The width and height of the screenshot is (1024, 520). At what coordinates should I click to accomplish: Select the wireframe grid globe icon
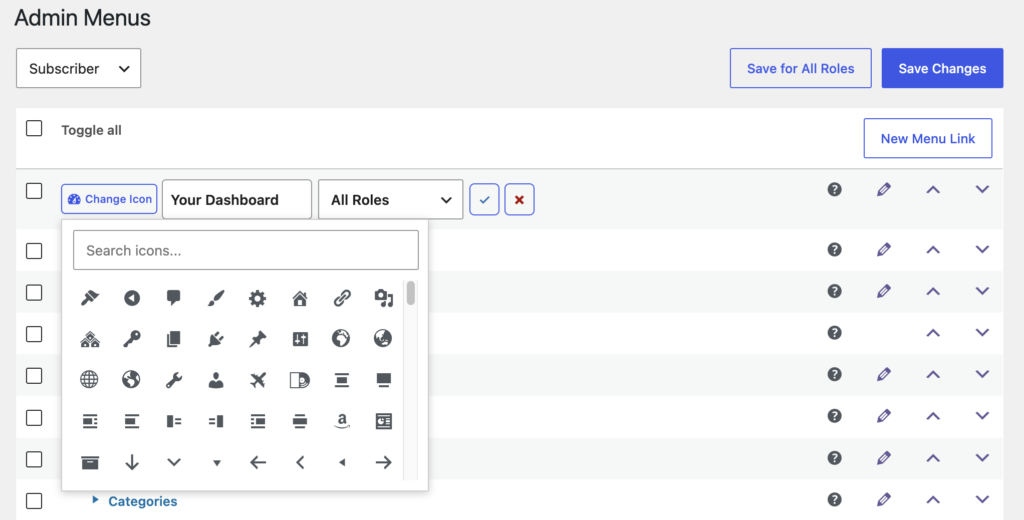pyautogui.click(x=89, y=380)
